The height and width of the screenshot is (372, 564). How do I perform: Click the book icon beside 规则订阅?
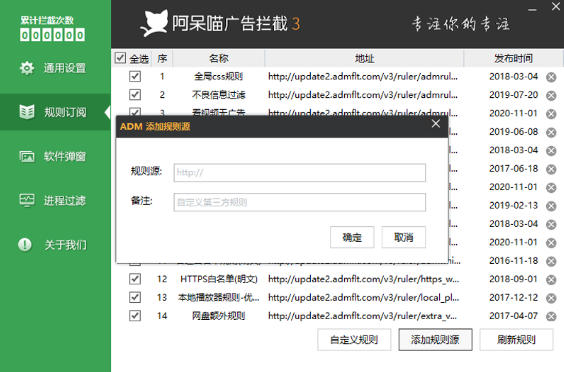pyautogui.click(x=27, y=112)
